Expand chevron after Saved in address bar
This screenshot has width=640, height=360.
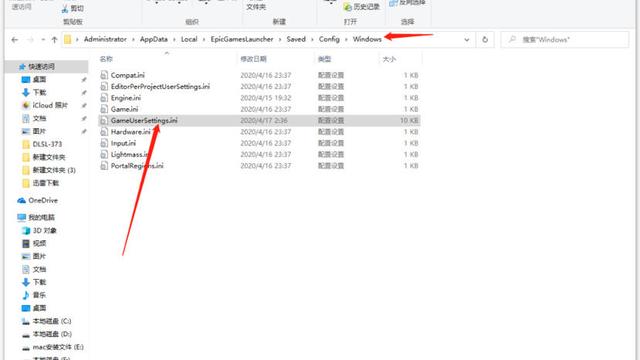(x=312, y=40)
